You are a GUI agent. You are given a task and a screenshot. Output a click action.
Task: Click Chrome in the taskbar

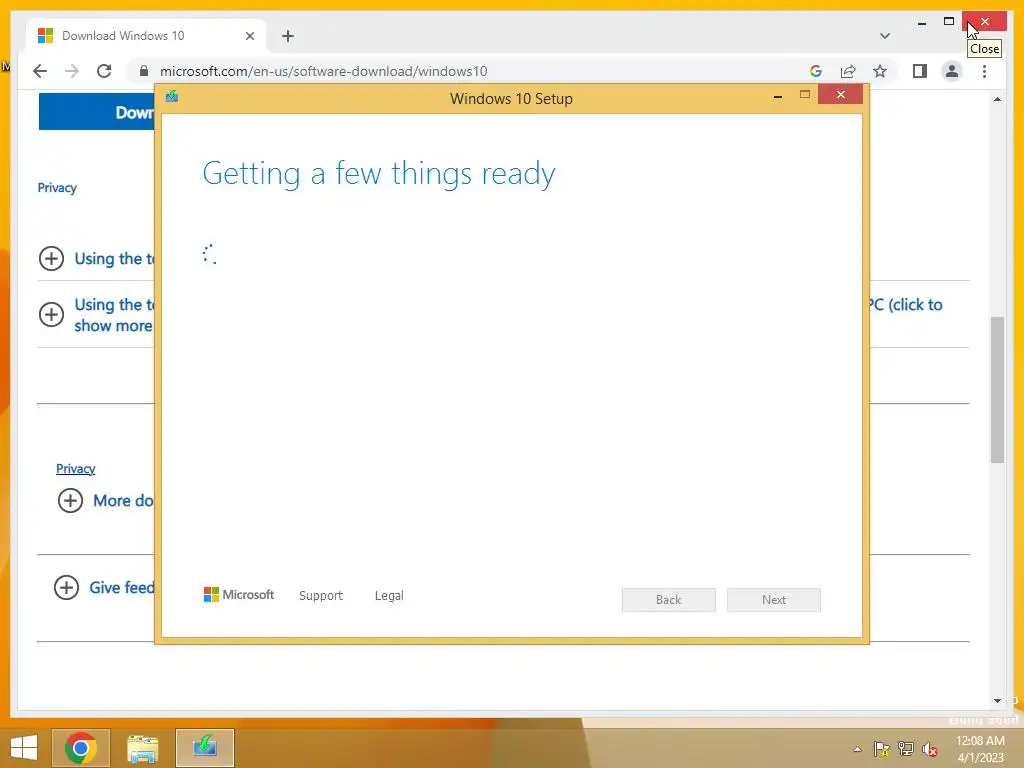click(x=81, y=748)
